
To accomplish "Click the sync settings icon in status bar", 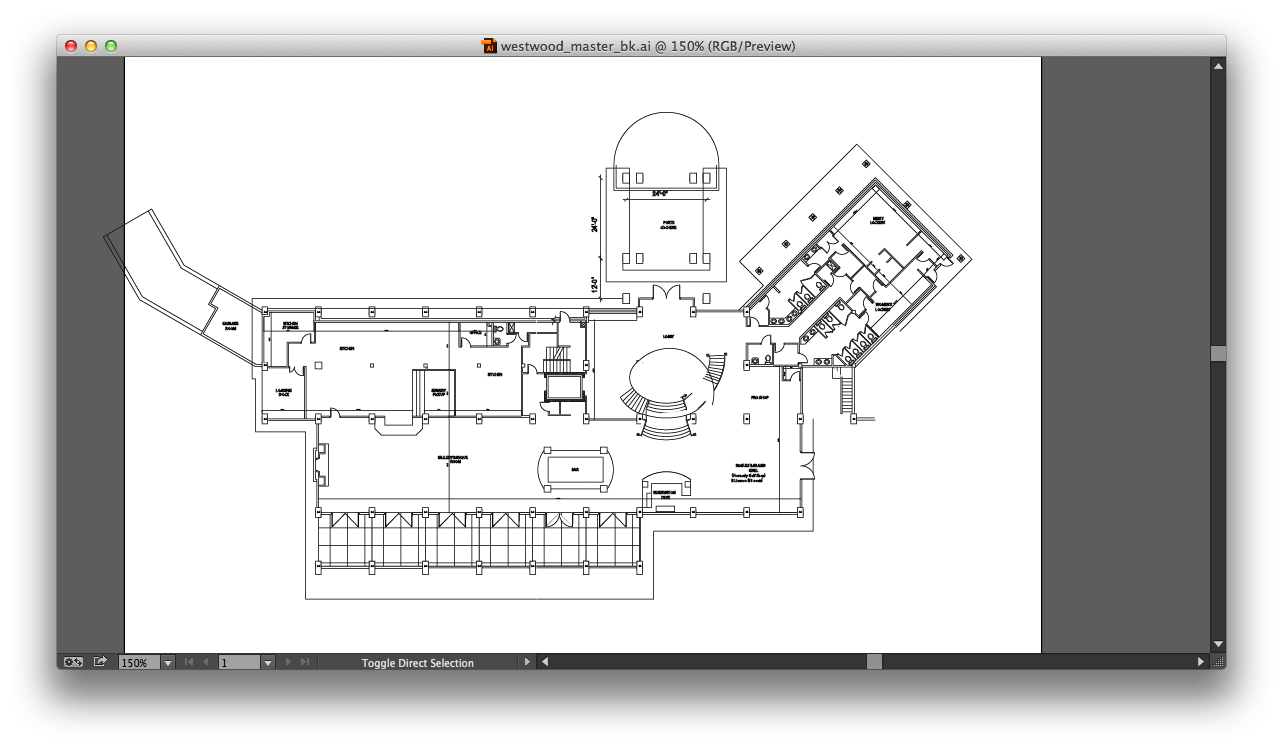I will tap(74, 662).
